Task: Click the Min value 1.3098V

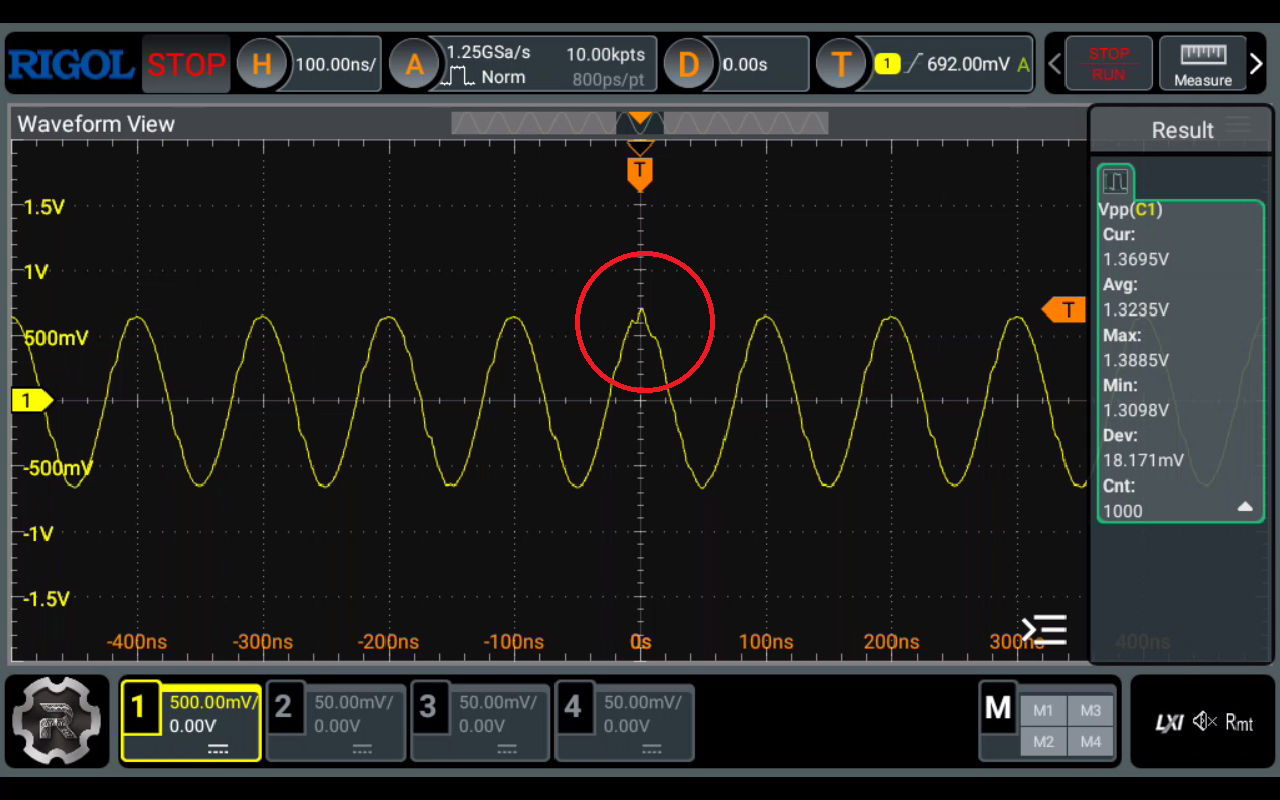Action: (x=1136, y=410)
